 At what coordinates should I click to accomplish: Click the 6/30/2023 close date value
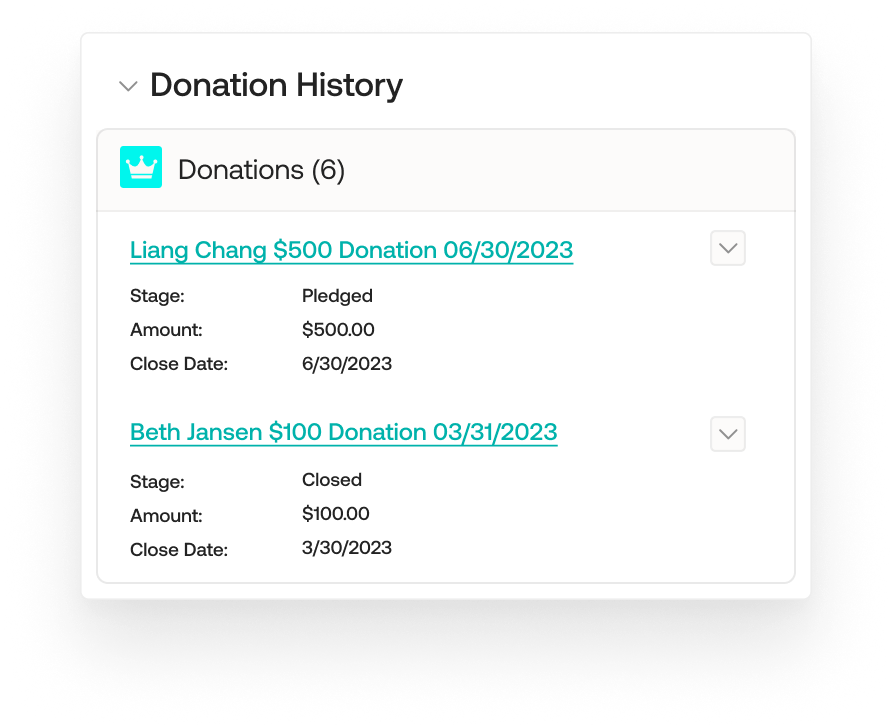point(346,364)
